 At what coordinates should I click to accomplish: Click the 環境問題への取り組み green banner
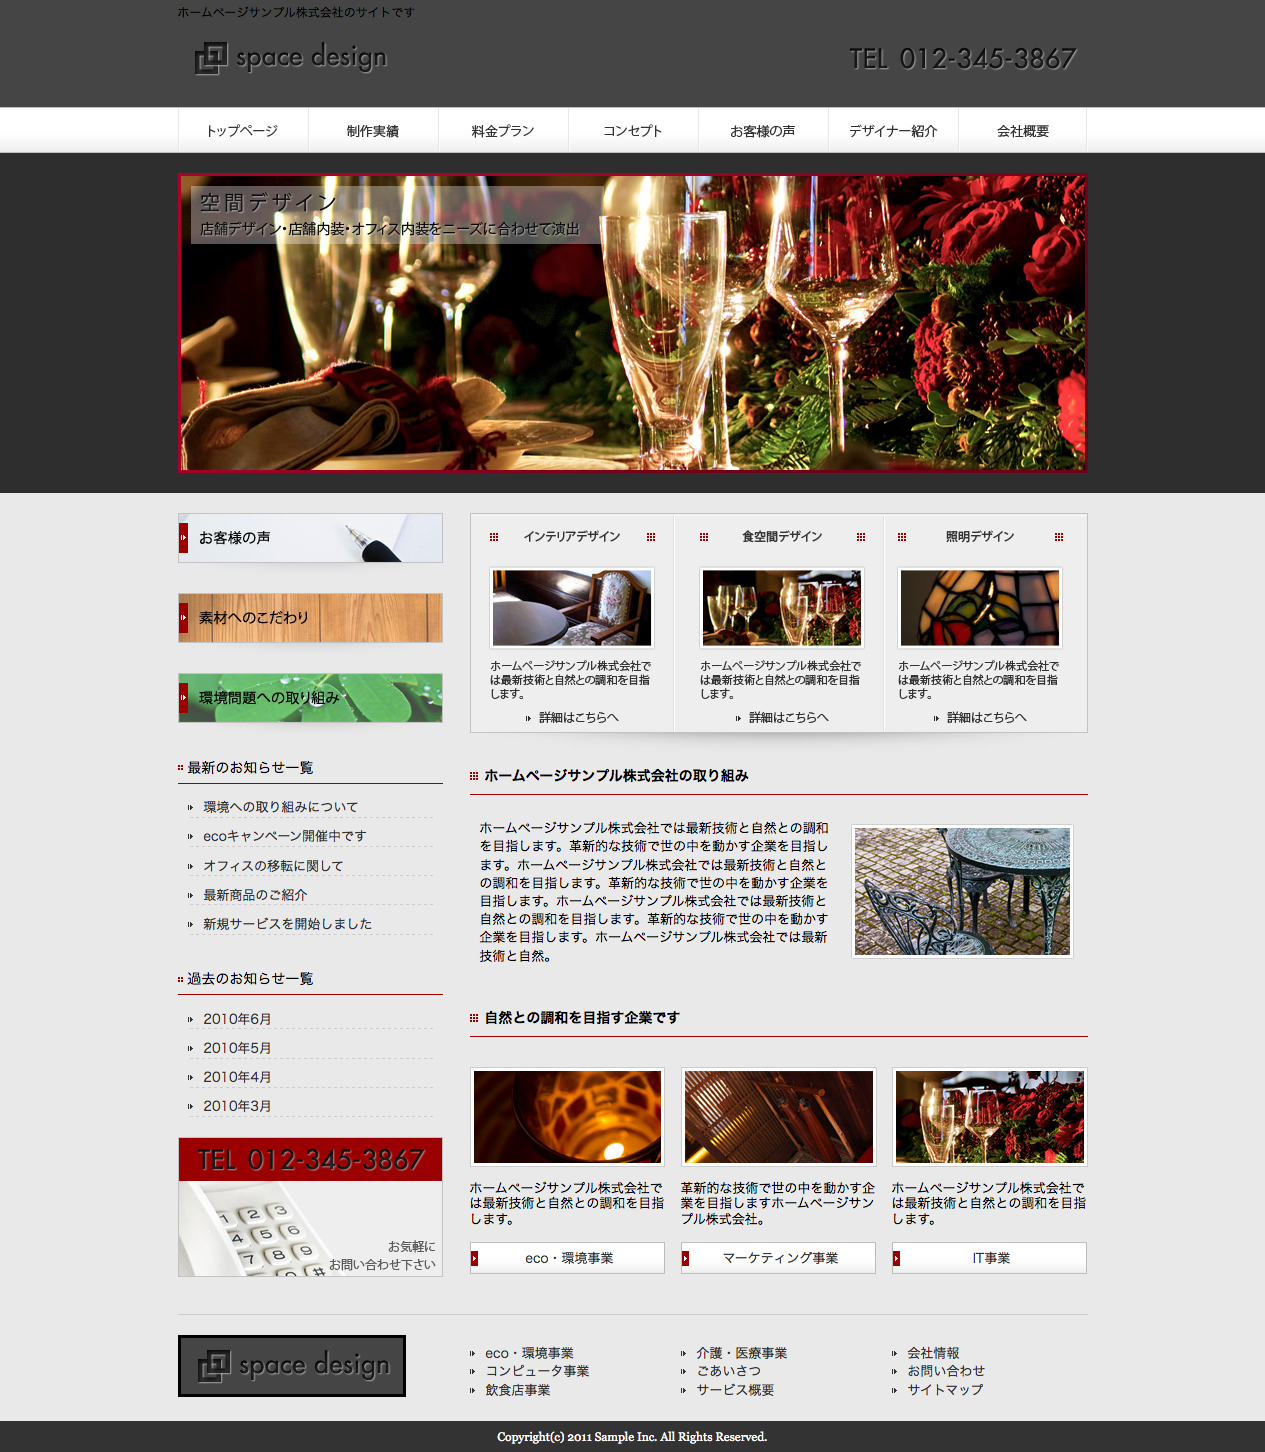click(310, 698)
